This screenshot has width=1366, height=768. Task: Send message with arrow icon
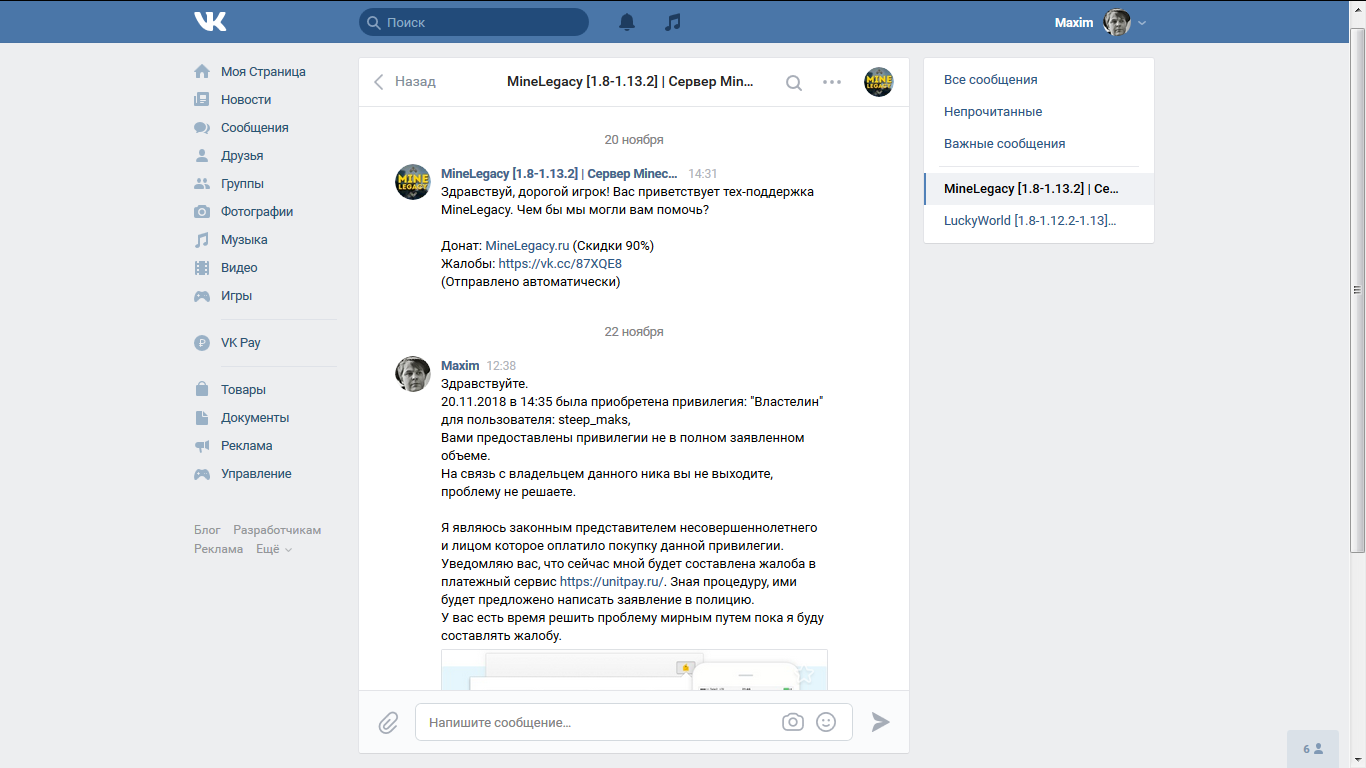[880, 722]
